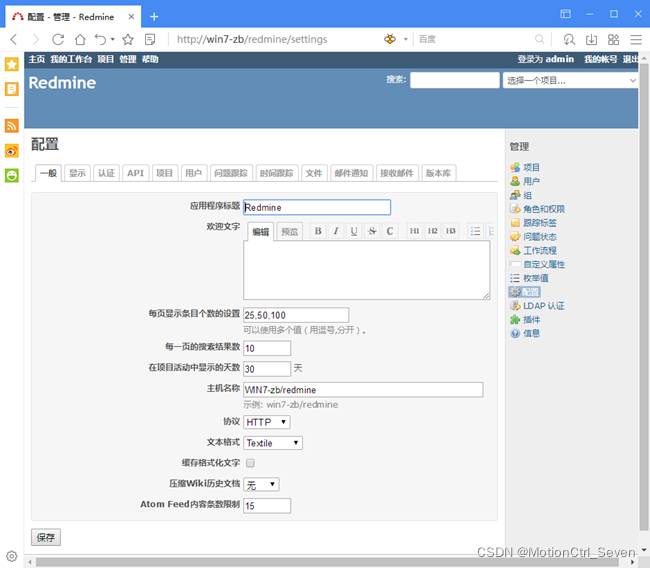Image resolution: width=650 pixels, height=568 pixels.
Task: Switch to the API settings tab
Action: [136, 173]
